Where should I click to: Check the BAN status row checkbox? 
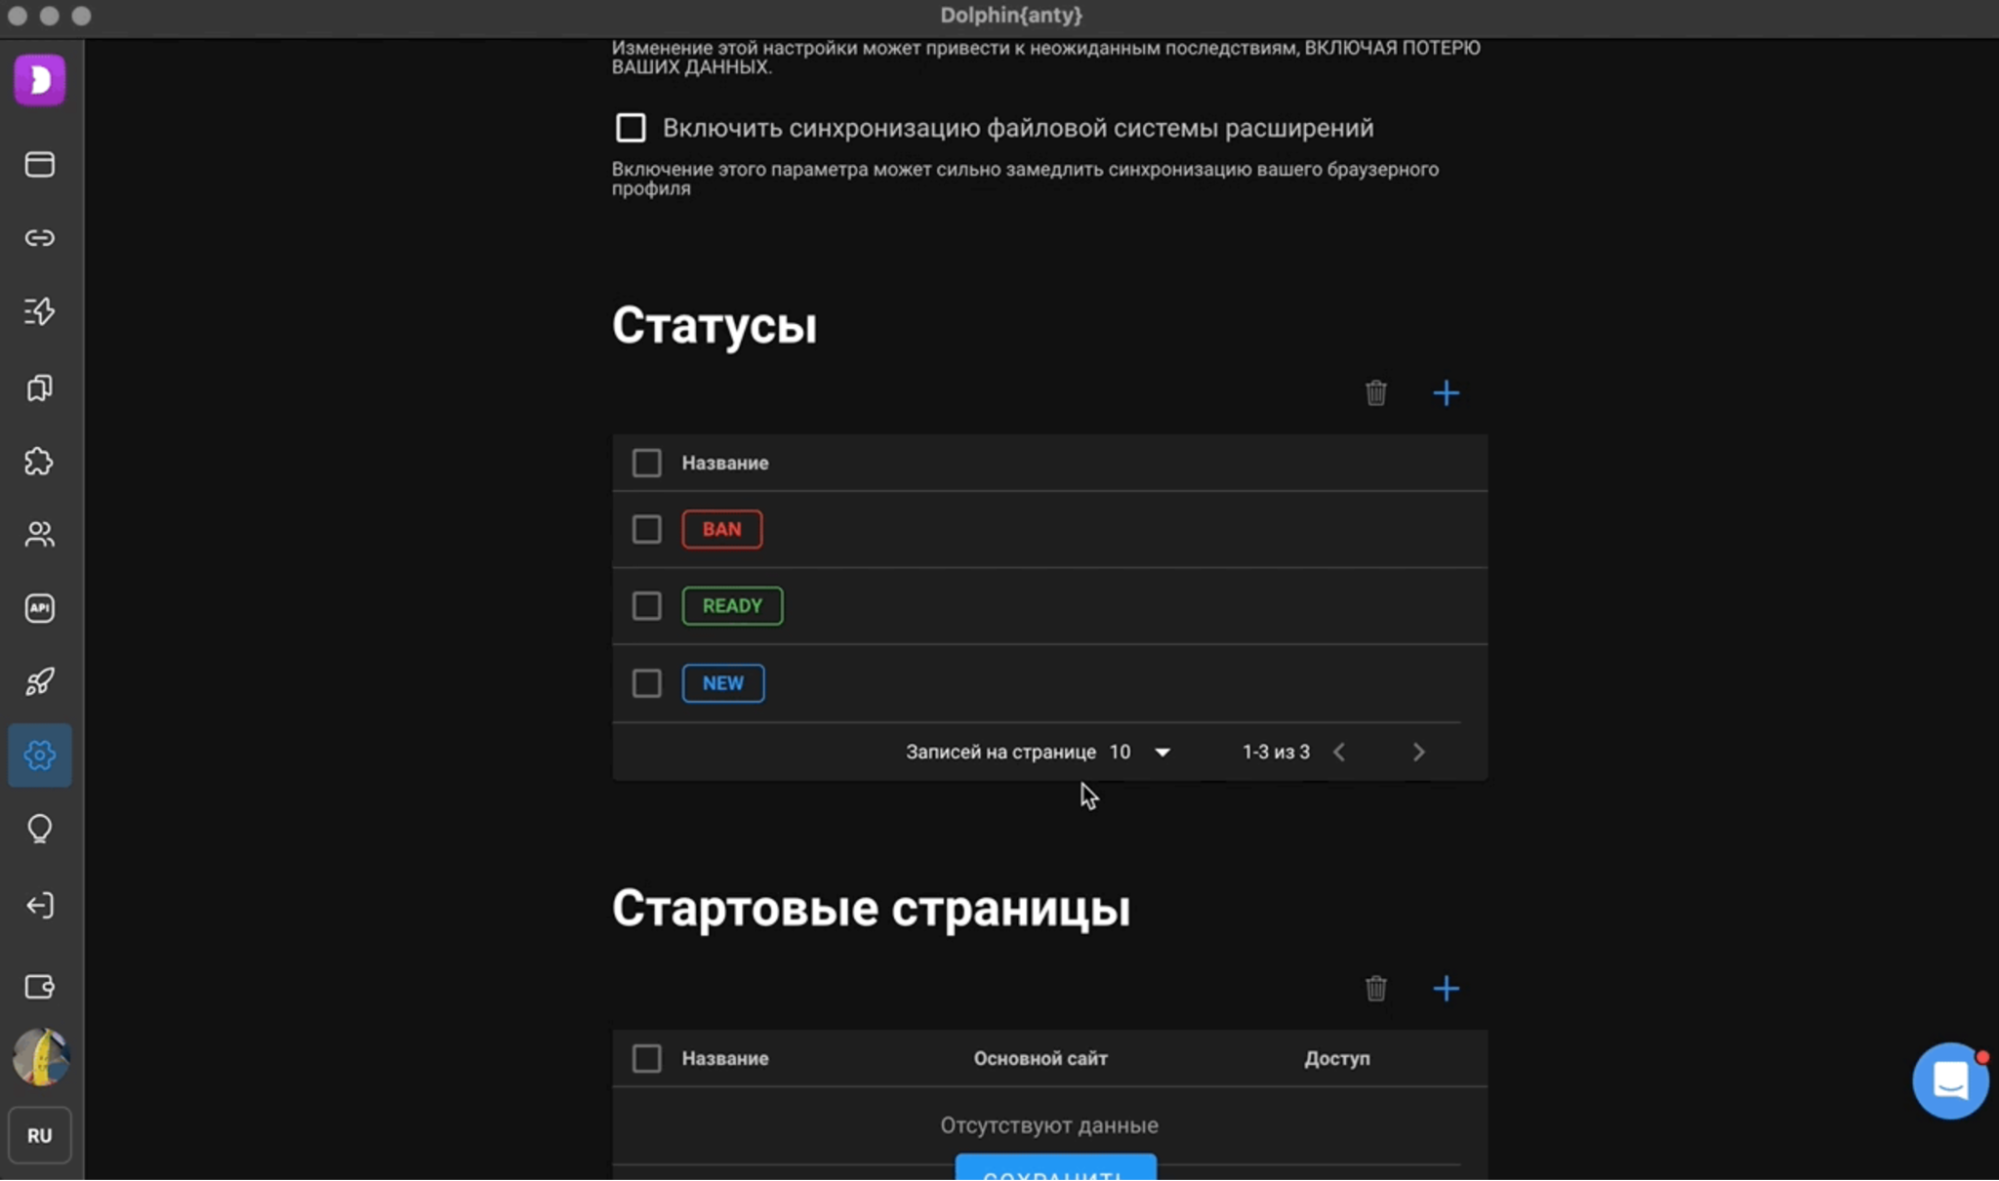pos(647,529)
